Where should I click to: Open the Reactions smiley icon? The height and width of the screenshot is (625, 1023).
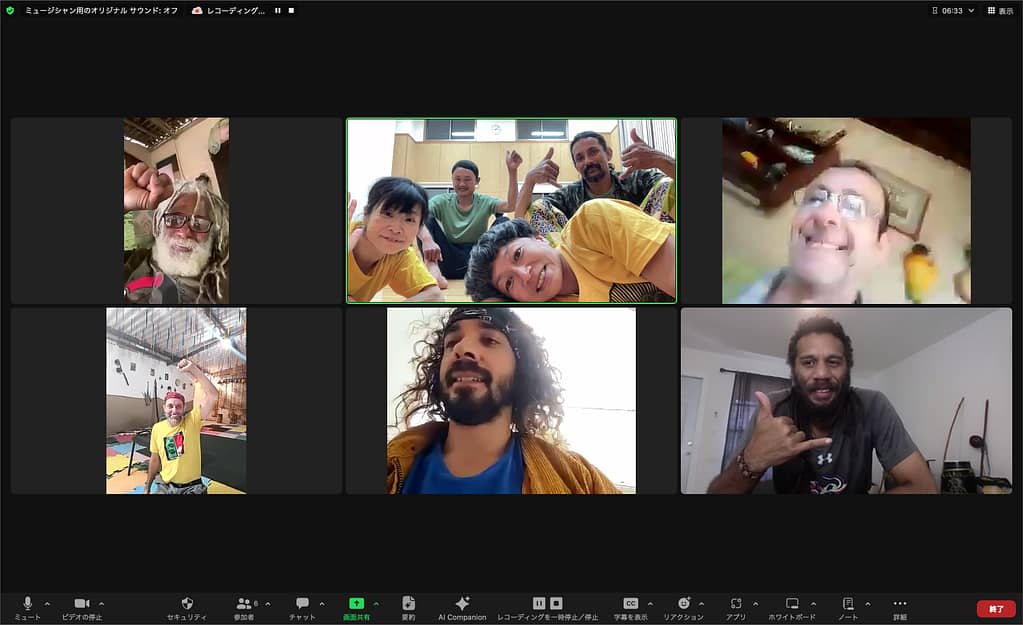point(683,603)
